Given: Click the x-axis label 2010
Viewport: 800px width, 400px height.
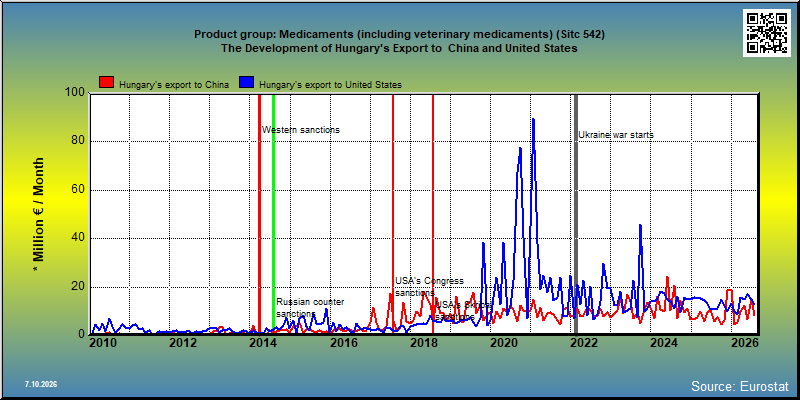Looking at the screenshot, I should point(103,343).
